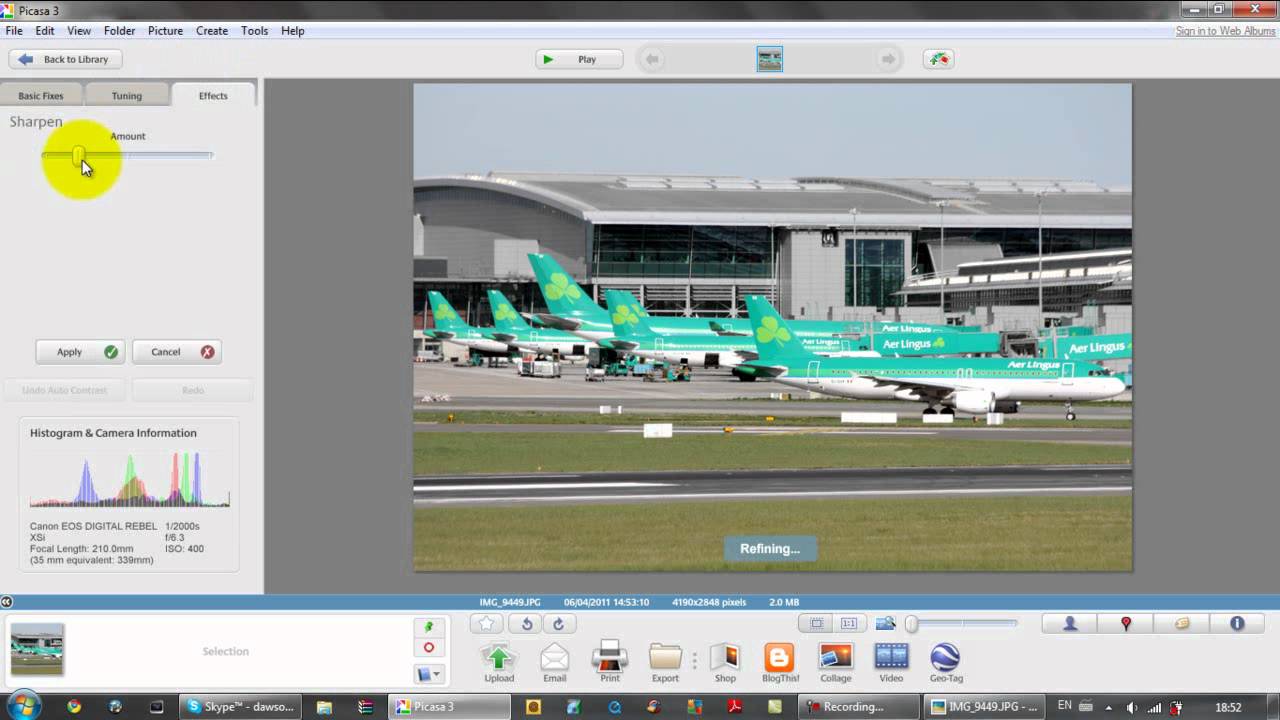Rotate the photo clockwise
Viewport: 1280px width, 720px height.
558,624
